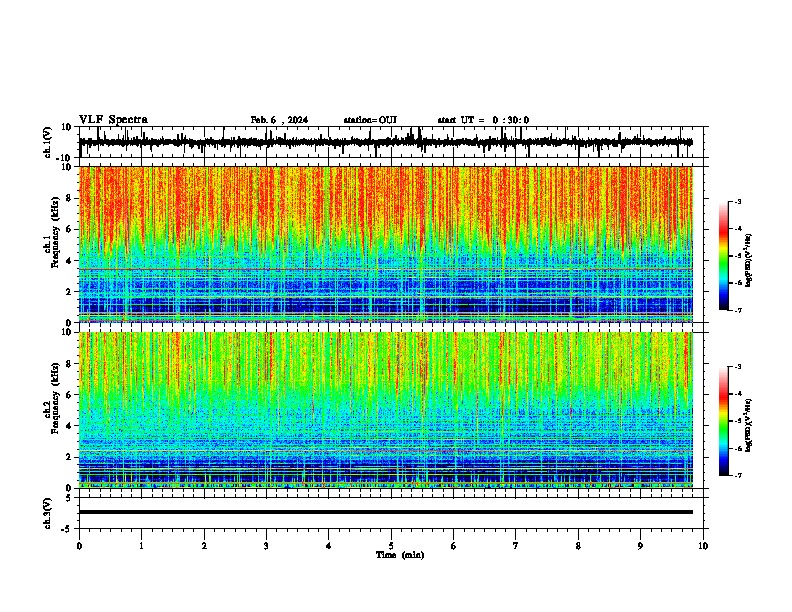Click the ch.1 waveform trace panel
The height and width of the screenshot is (612, 792).
[391, 142]
